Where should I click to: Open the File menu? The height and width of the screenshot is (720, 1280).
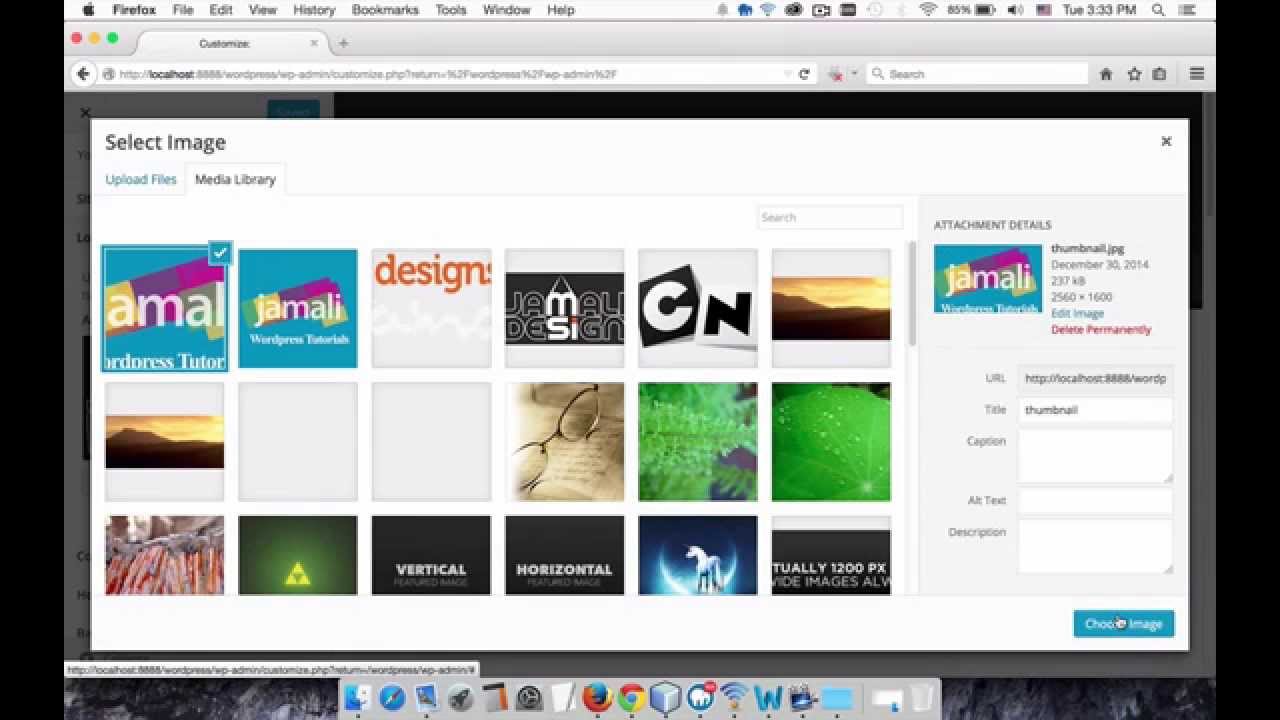click(x=183, y=10)
